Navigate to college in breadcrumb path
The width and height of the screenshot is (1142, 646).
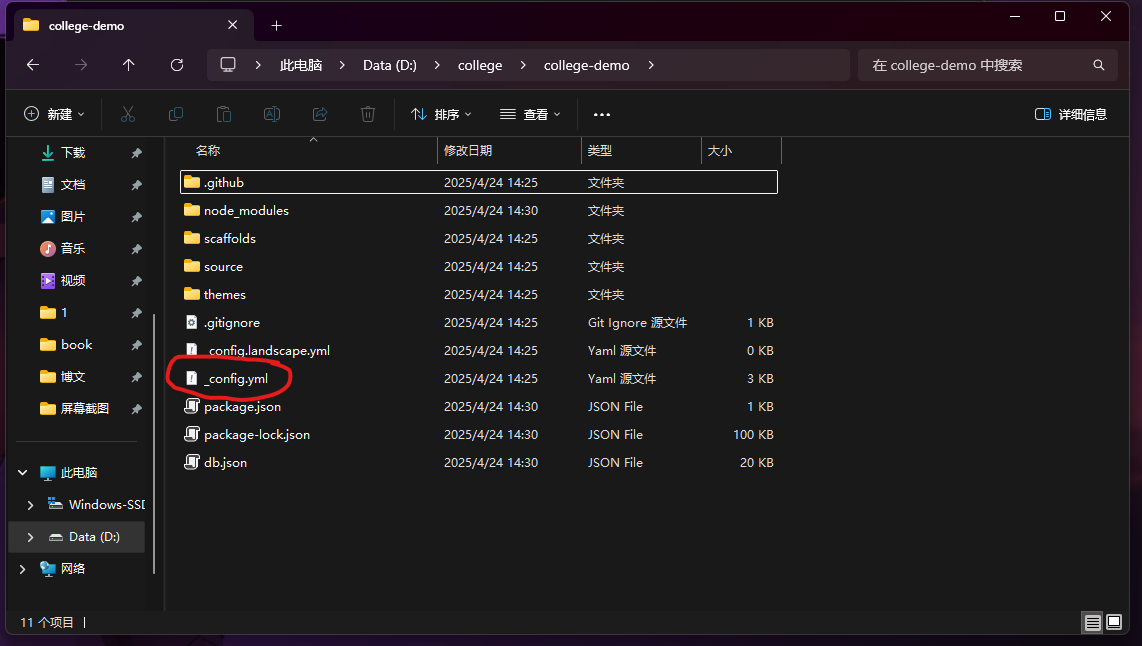[480, 65]
